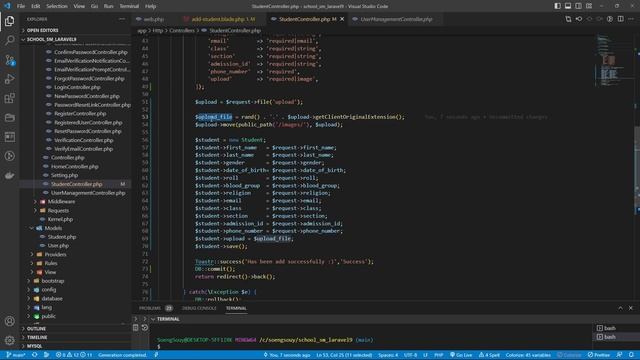Toggle secondary side bar visibility

coord(578,6)
